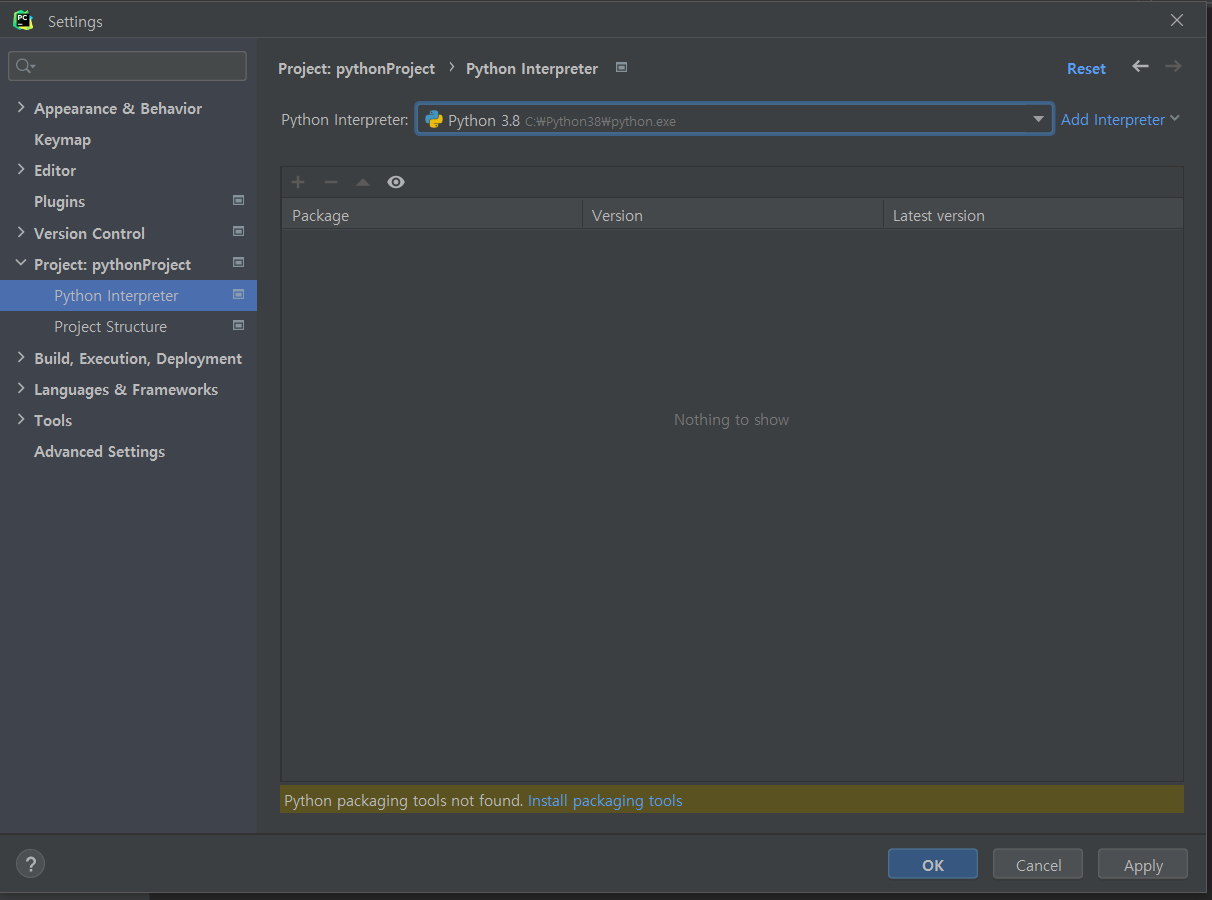Click the magnifier icon in the search box
Viewport: 1212px width, 900px height.
(x=25, y=66)
